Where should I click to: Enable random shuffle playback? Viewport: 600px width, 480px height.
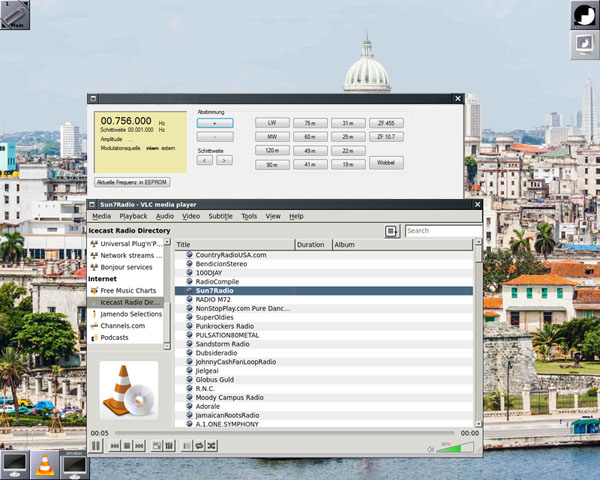pos(211,445)
